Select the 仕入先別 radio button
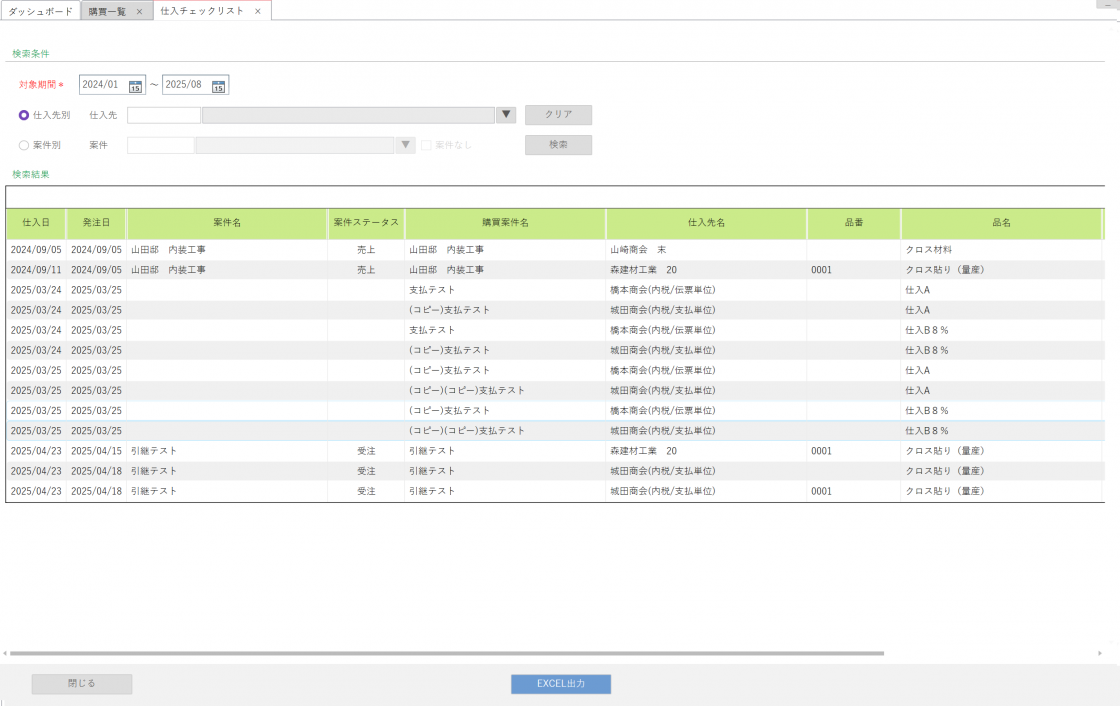 coord(24,115)
